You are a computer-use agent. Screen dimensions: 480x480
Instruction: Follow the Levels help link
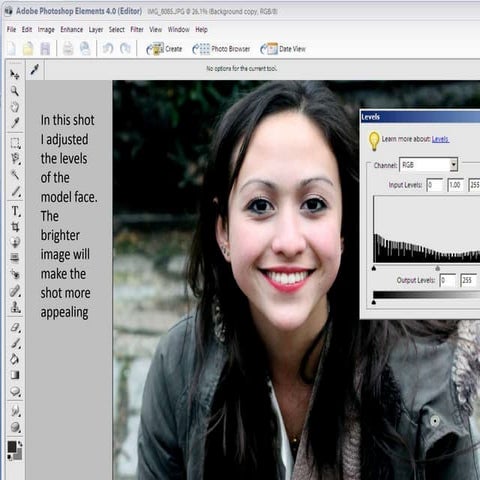[x=440, y=139]
